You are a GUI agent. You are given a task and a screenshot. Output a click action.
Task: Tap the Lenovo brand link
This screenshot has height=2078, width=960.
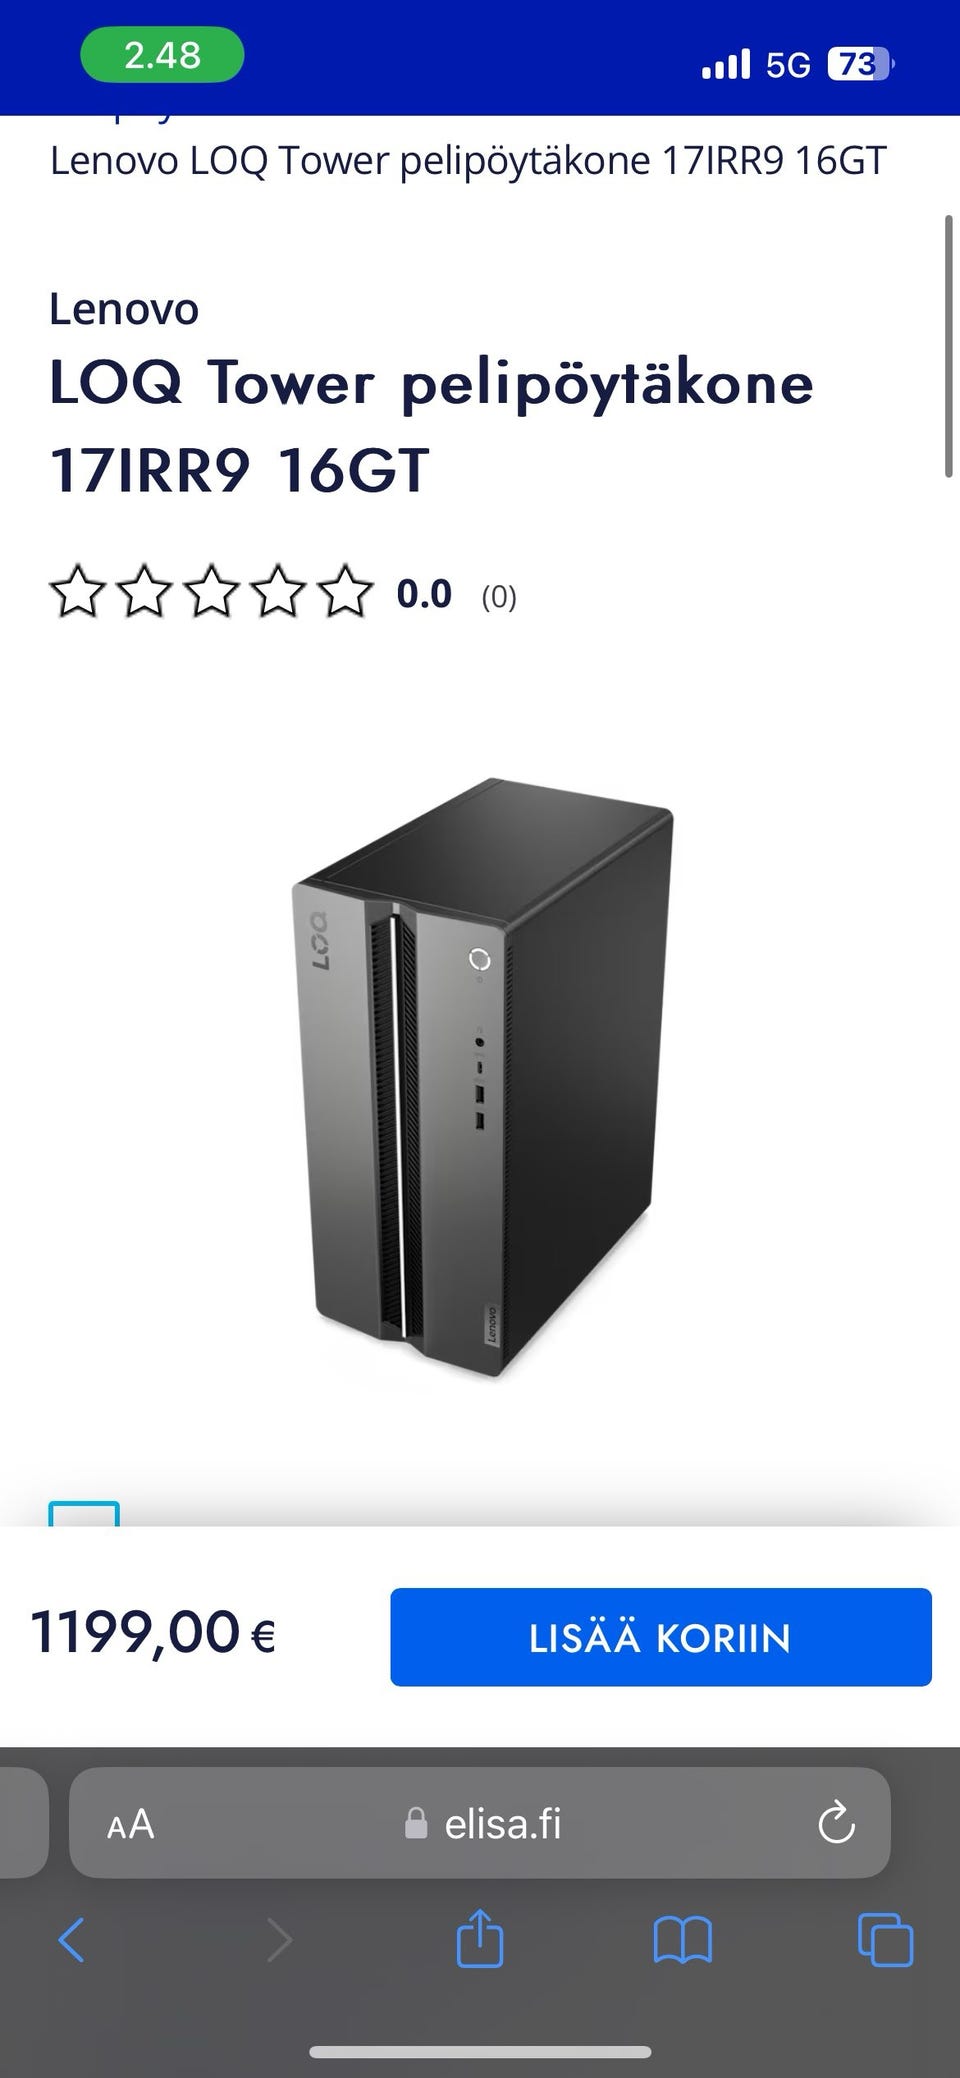124,309
